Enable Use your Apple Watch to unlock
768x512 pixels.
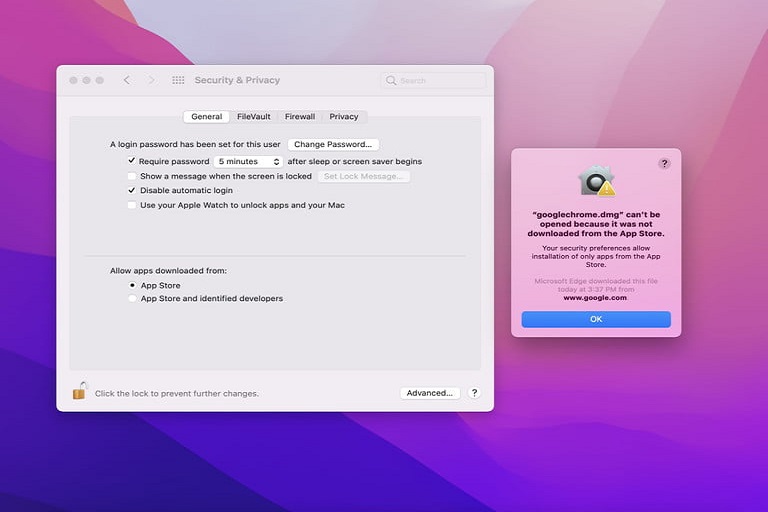tap(132, 205)
